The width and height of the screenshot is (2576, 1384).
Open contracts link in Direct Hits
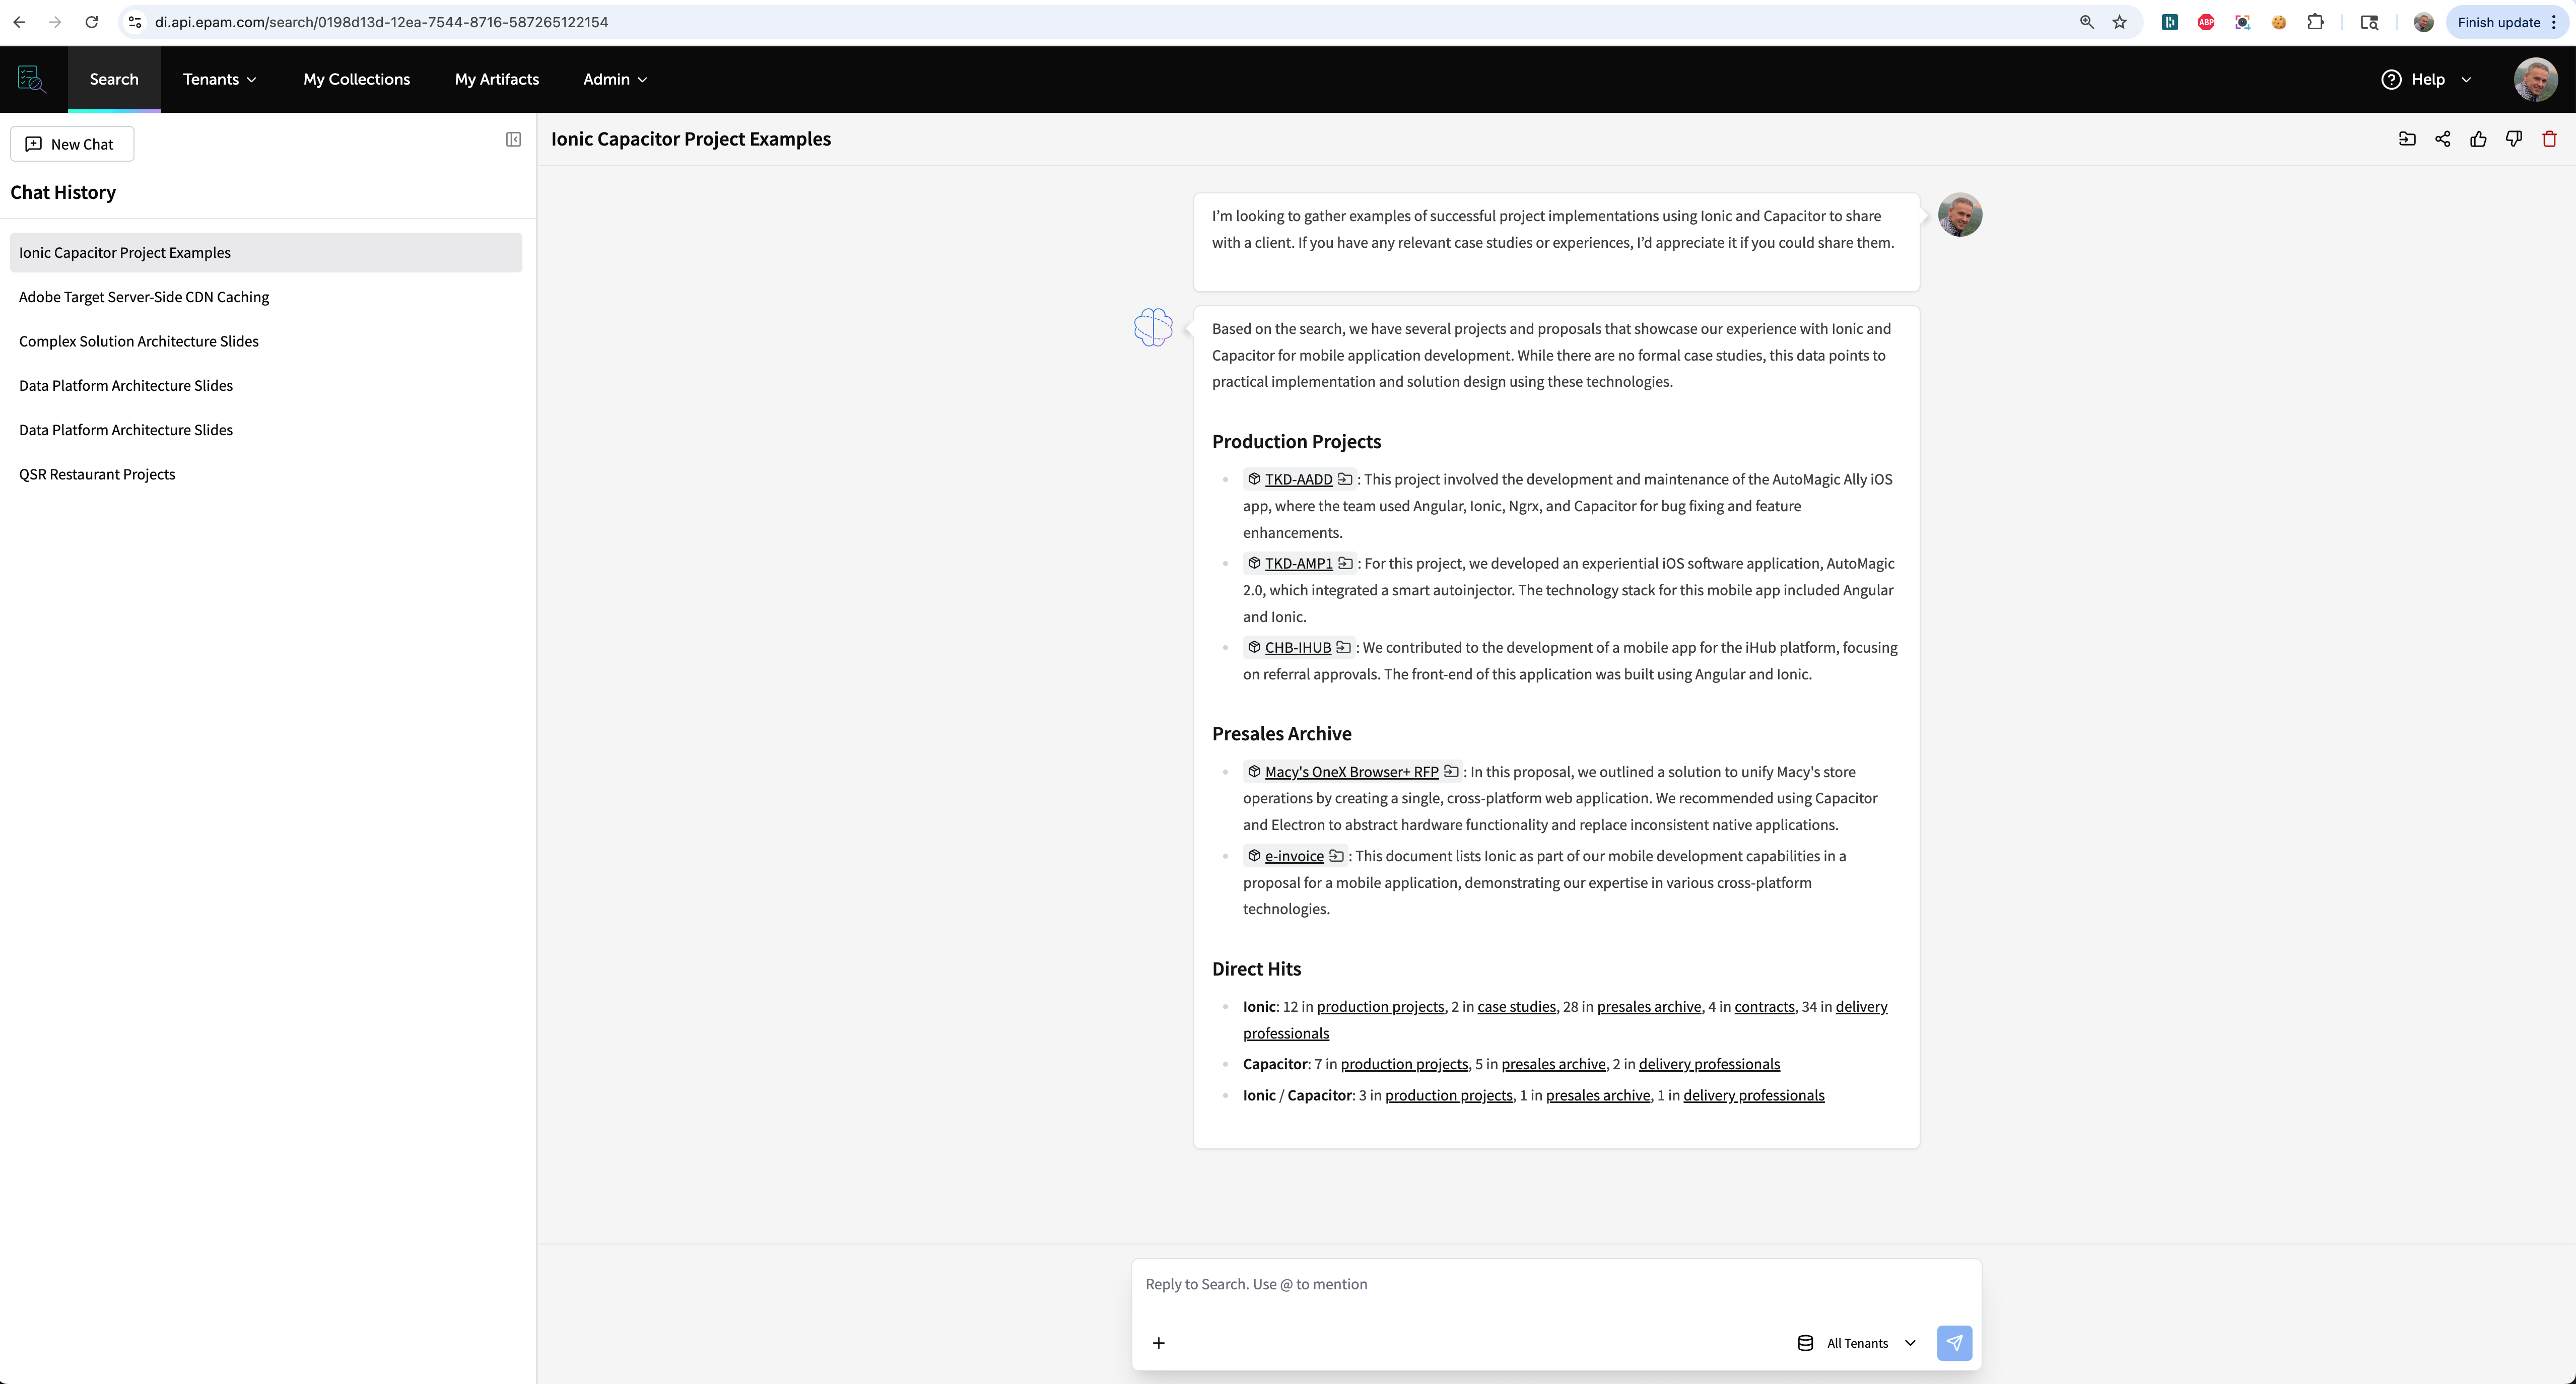tap(1764, 1006)
